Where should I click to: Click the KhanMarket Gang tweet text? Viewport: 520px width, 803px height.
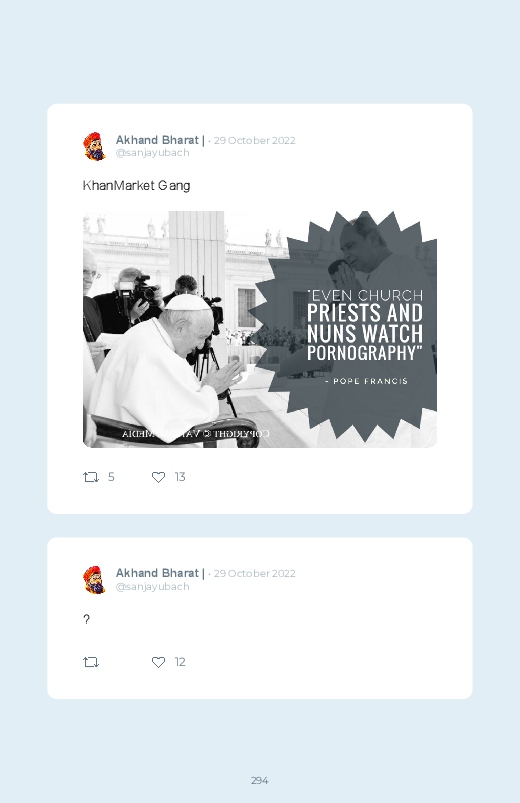pyautogui.click(x=136, y=185)
